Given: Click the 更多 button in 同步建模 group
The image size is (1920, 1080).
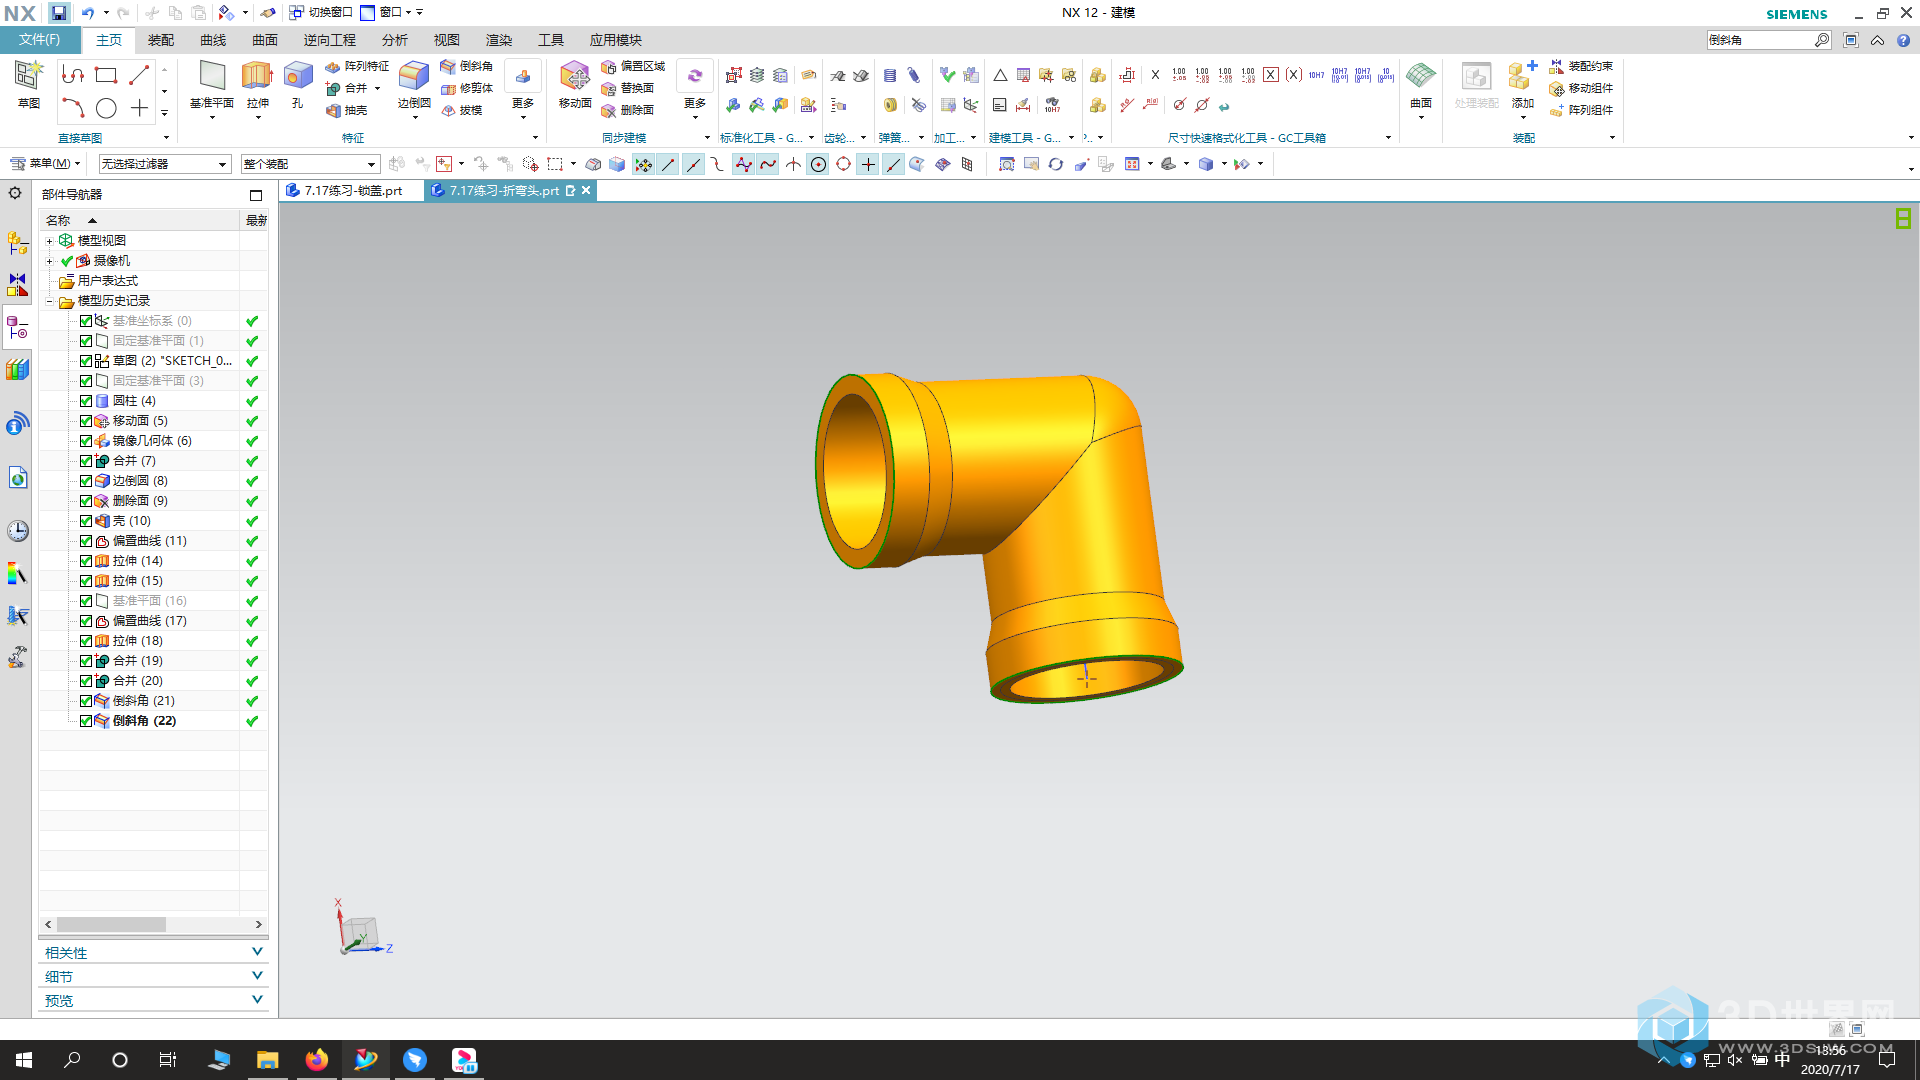Looking at the screenshot, I should [695, 90].
